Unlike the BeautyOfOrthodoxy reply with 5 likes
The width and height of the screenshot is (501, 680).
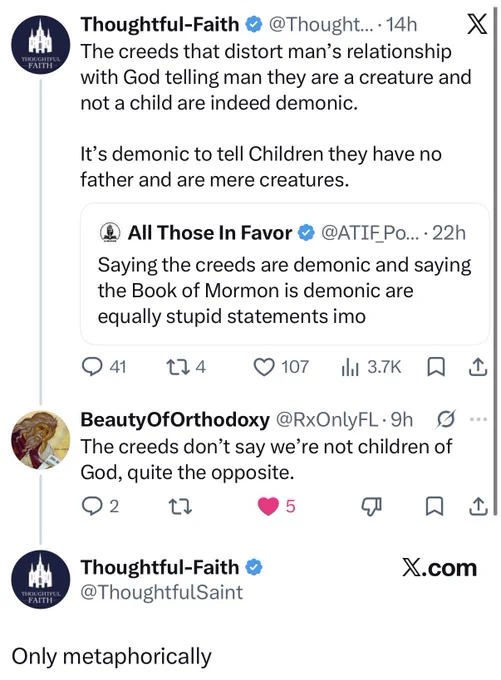(x=276, y=506)
